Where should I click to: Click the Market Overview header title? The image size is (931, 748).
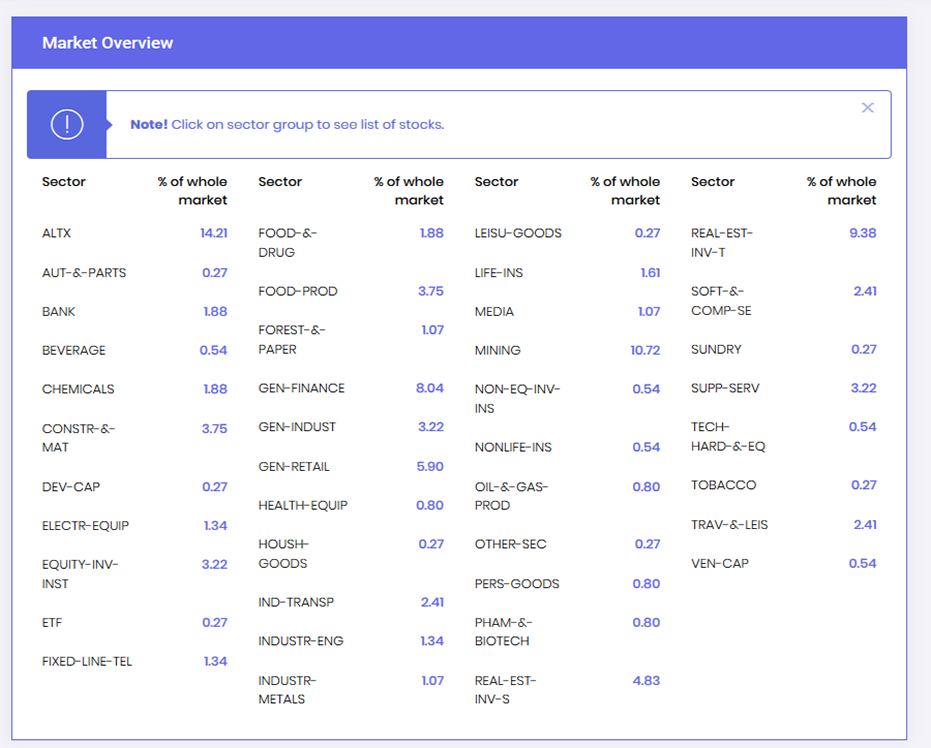[107, 43]
